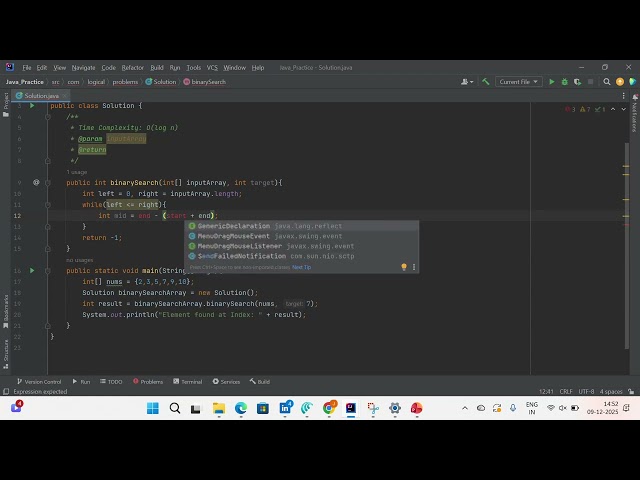
Task: Click the errors count indicator
Action: coord(570,109)
